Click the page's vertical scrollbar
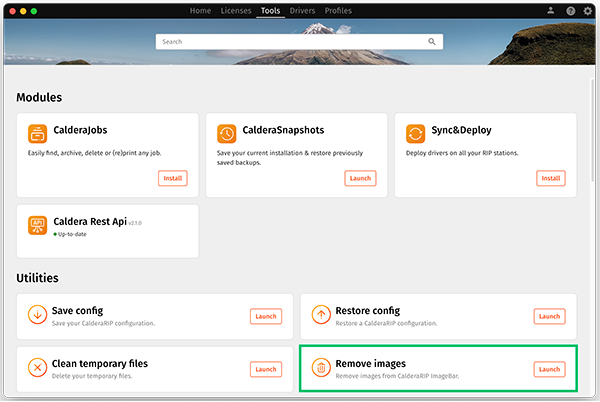600x402 pixels. [x=593, y=130]
